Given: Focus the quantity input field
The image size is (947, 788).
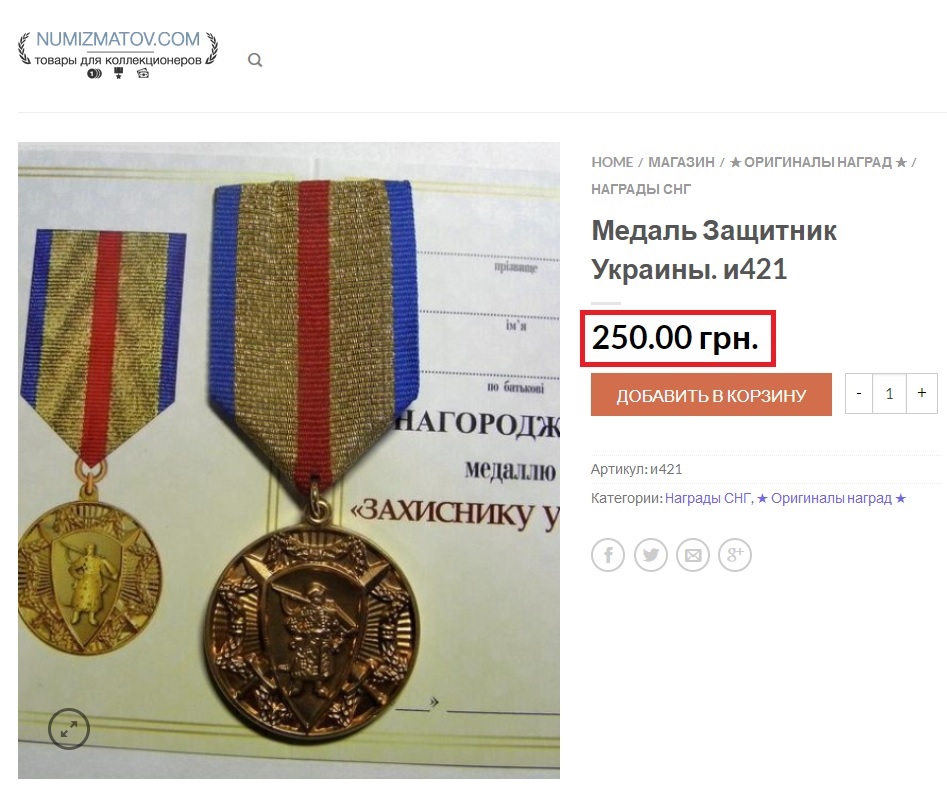Looking at the screenshot, I should [890, 393].
